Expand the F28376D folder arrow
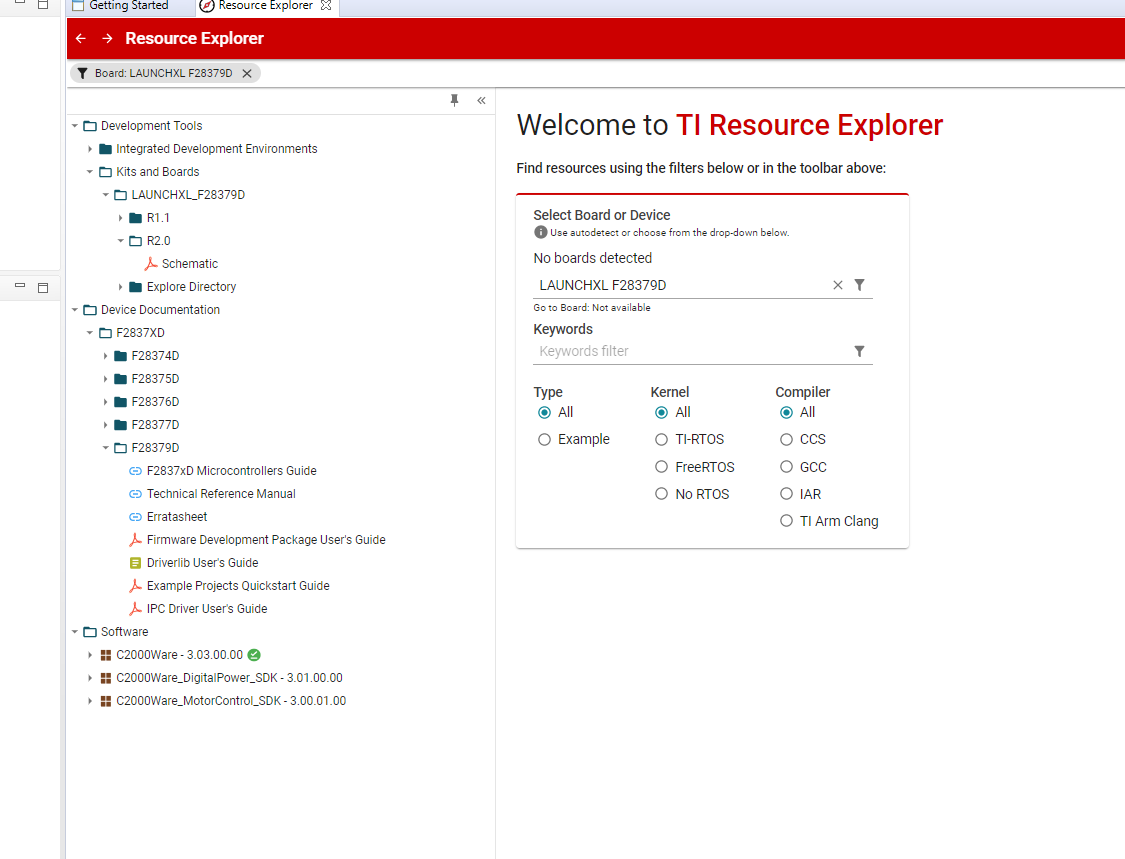 [x=105, y=401]
